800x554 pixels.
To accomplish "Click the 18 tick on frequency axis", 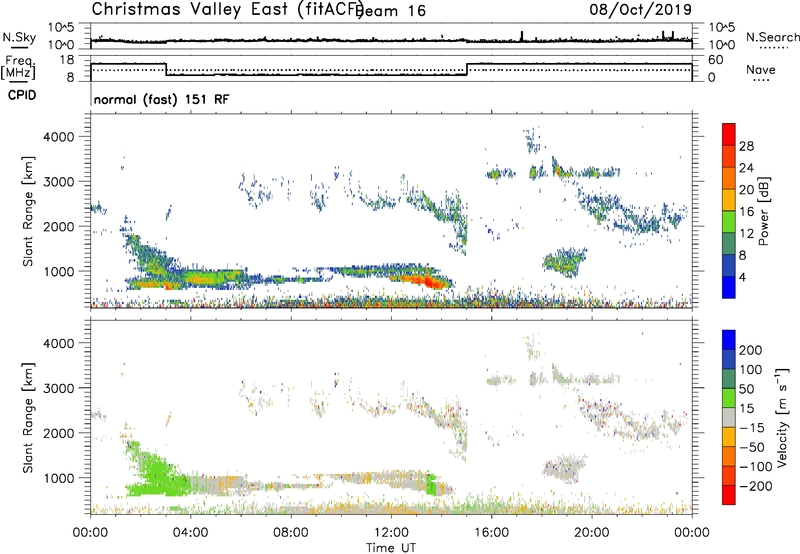I will (x=66, y=60).
